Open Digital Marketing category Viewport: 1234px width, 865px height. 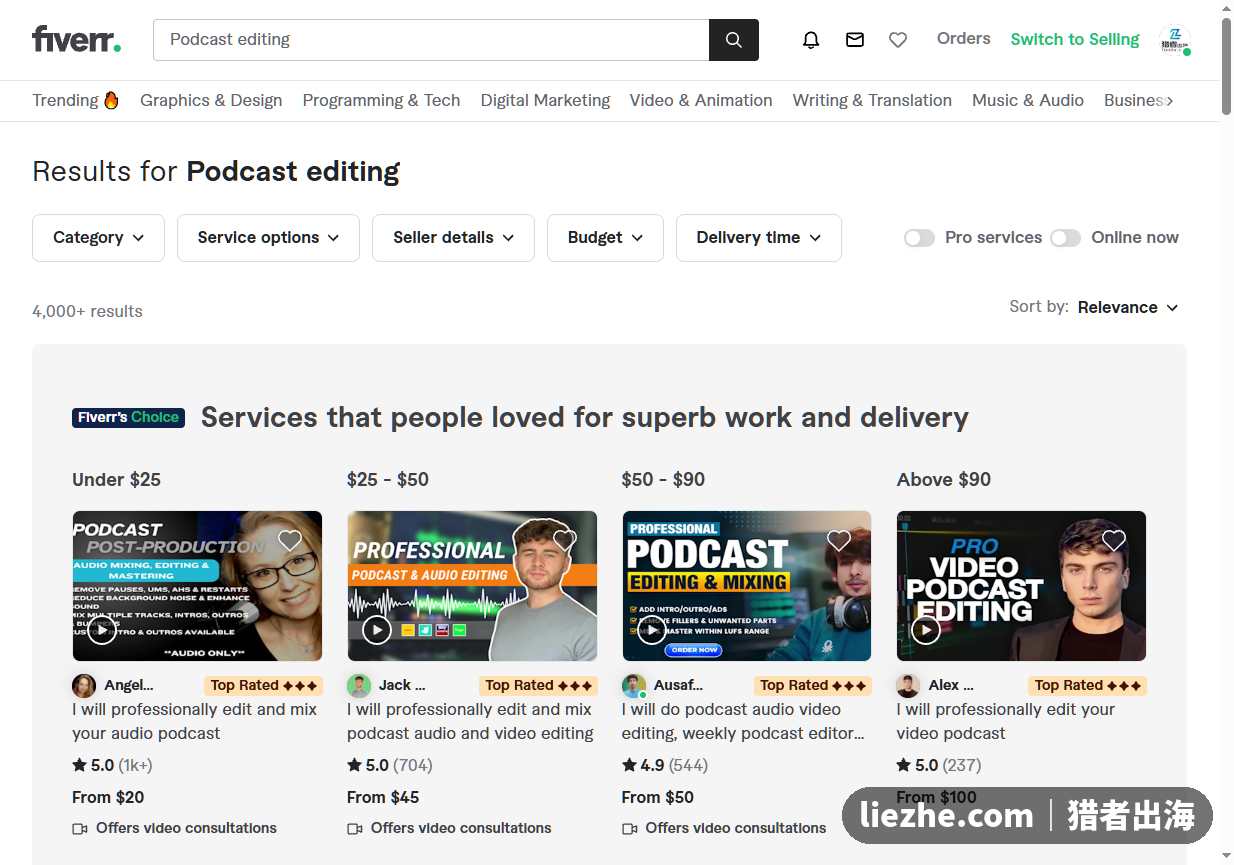coord(545,100)
